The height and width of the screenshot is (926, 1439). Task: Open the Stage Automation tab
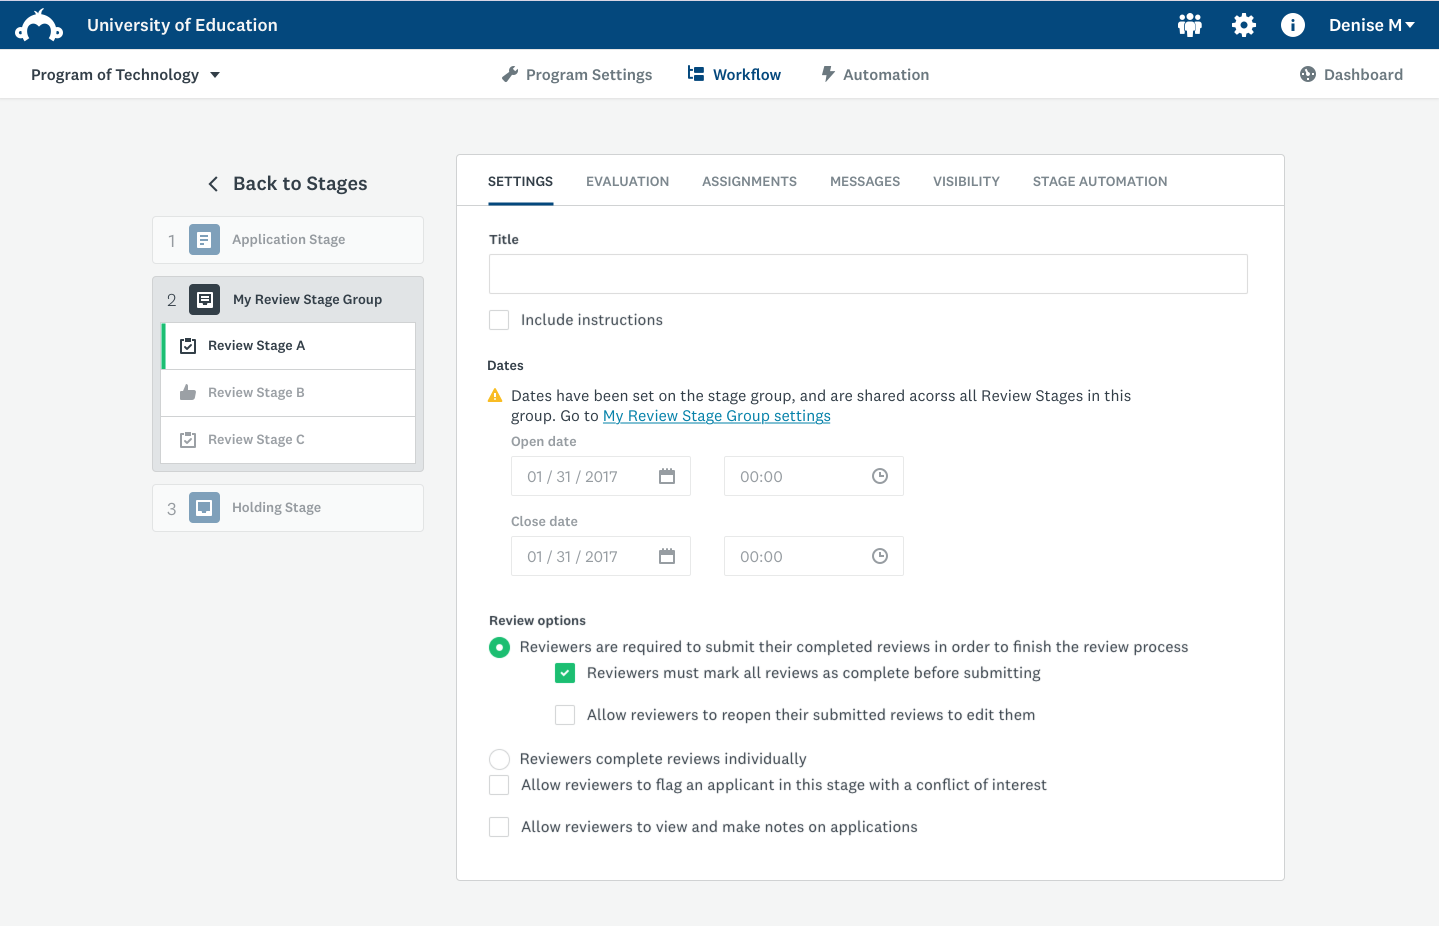[1099, 181]
